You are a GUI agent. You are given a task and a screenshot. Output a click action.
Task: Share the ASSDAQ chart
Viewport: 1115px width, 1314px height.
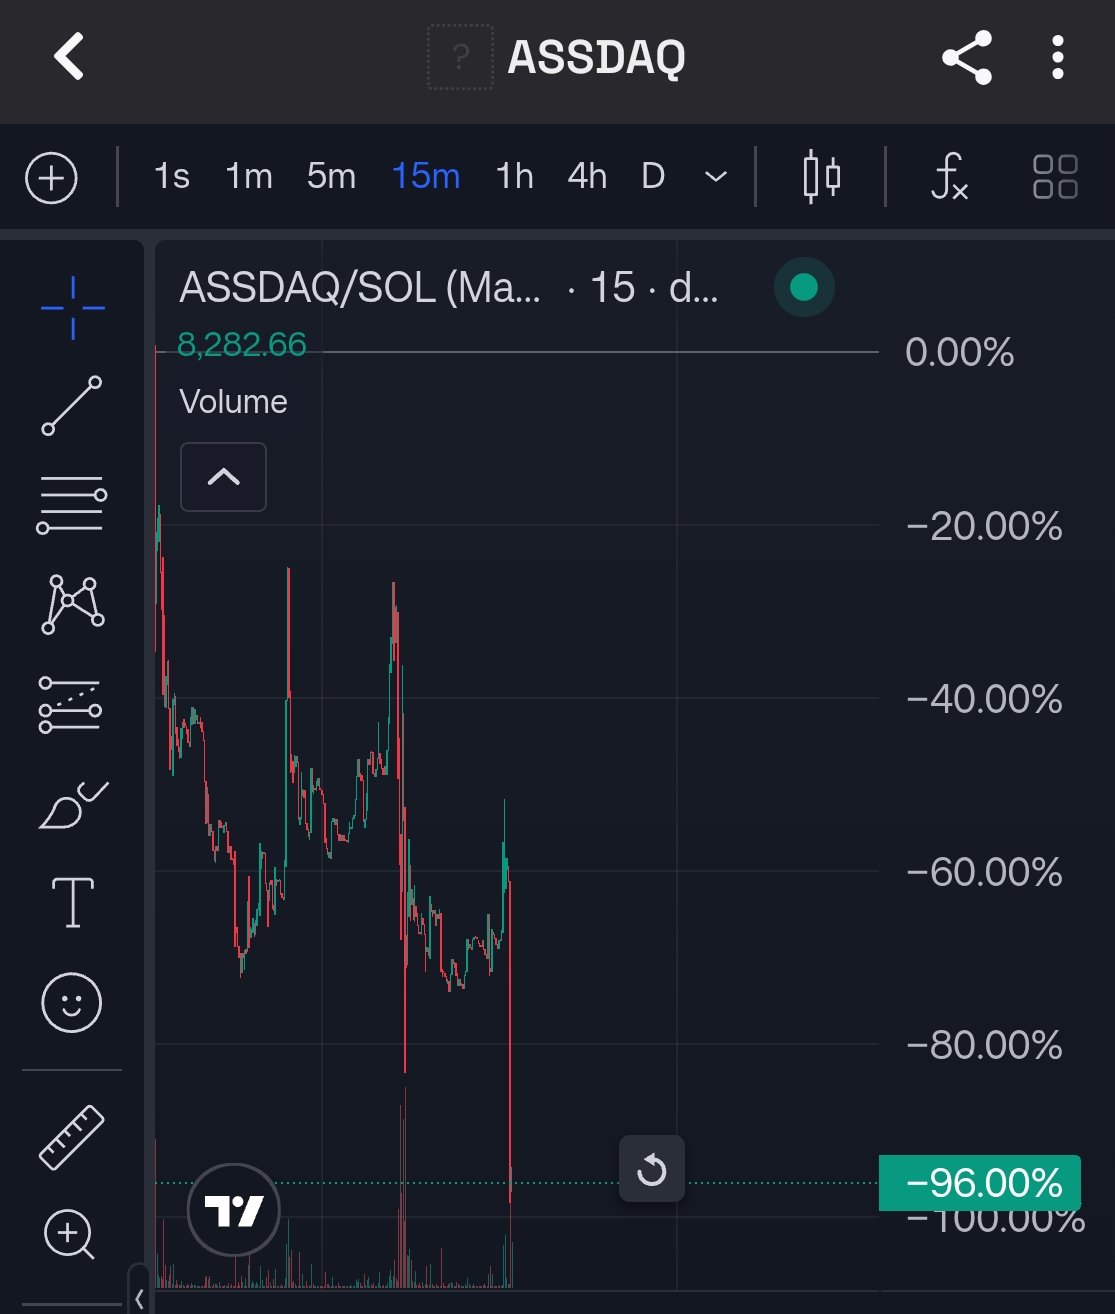(x=967, y=57)
